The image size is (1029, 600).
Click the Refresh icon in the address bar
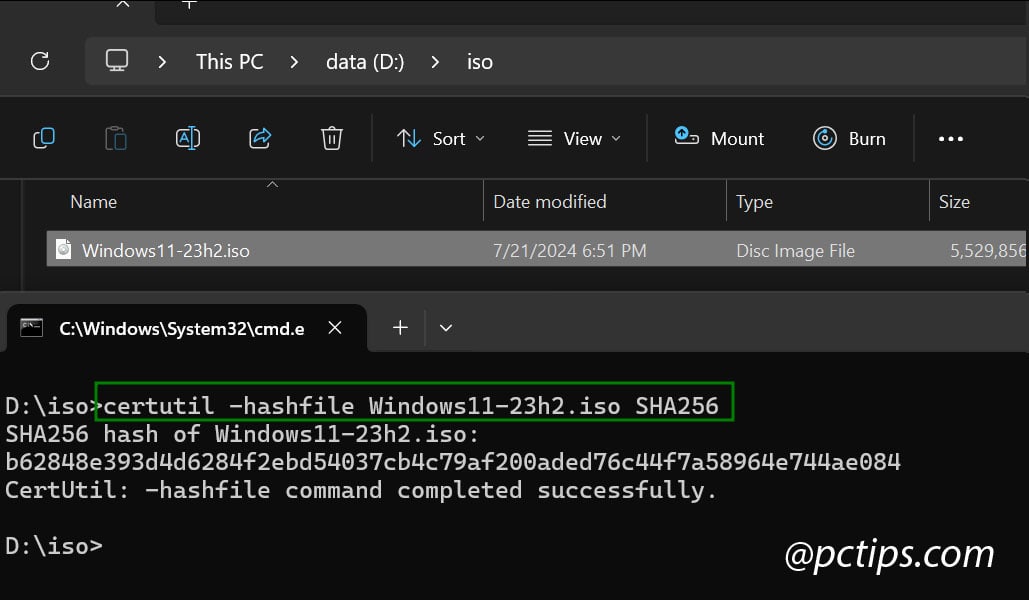coord(40,61)
